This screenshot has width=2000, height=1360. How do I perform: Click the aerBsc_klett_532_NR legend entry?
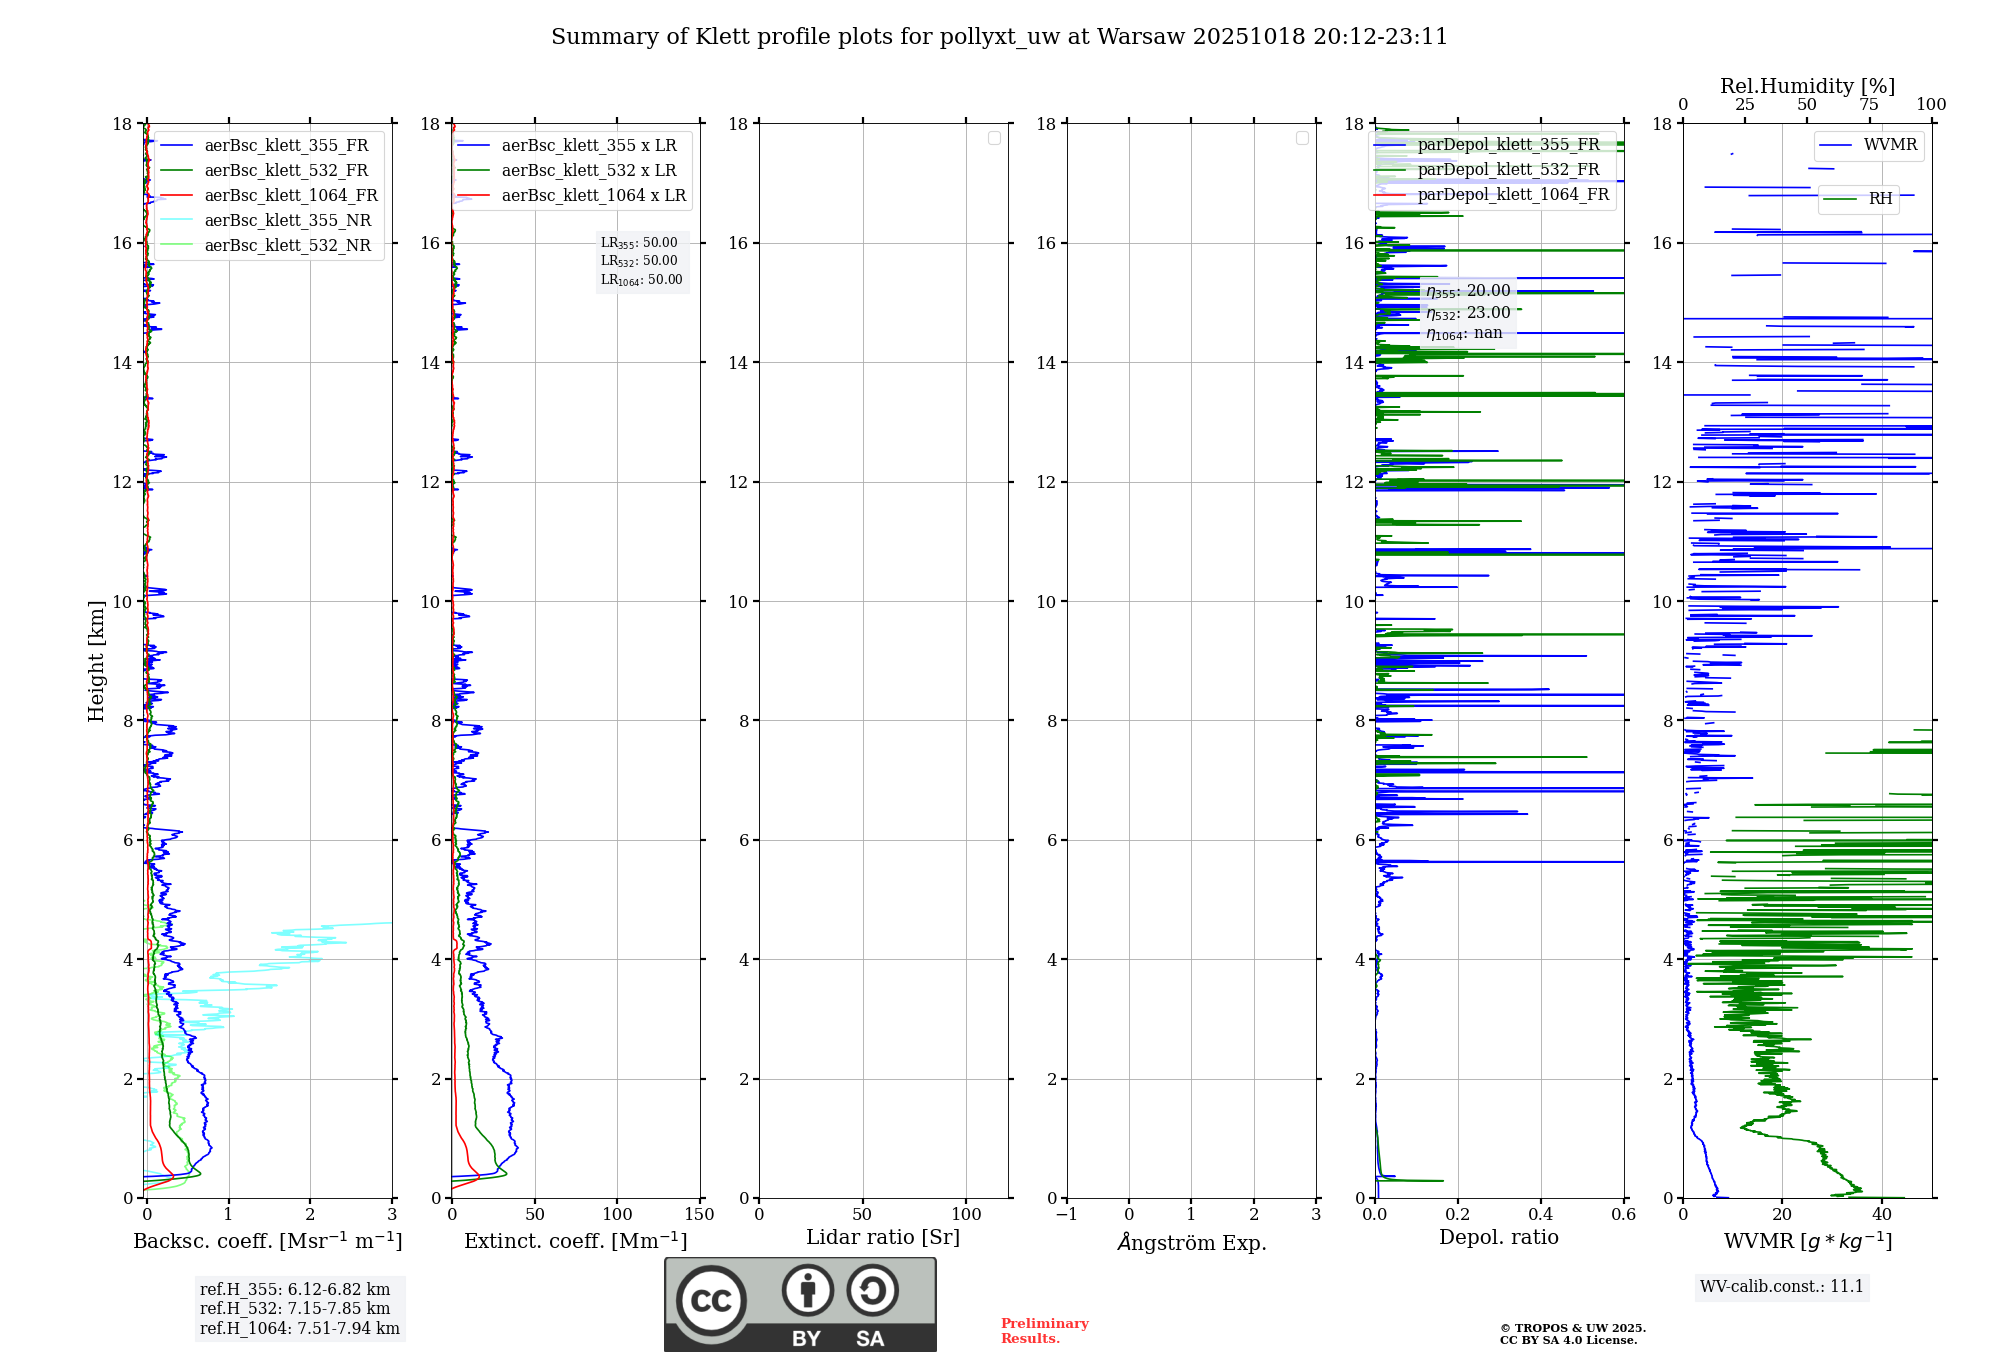click(287, 245)
